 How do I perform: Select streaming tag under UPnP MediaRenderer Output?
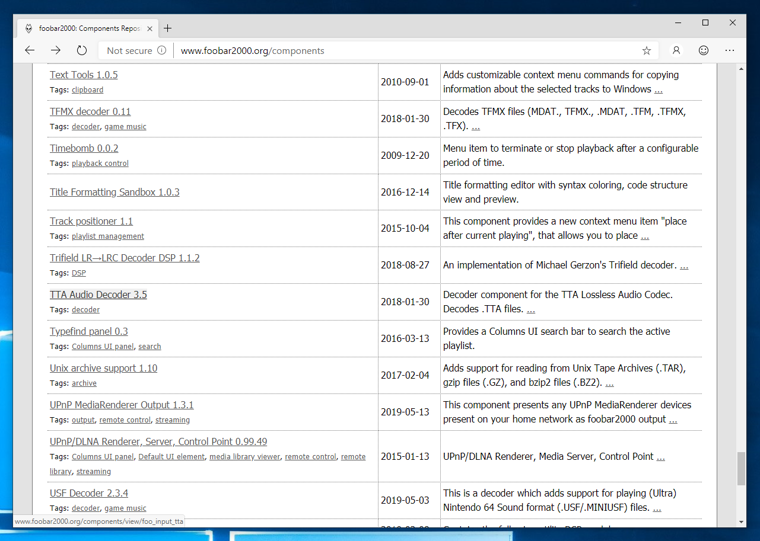click(173, 420)
